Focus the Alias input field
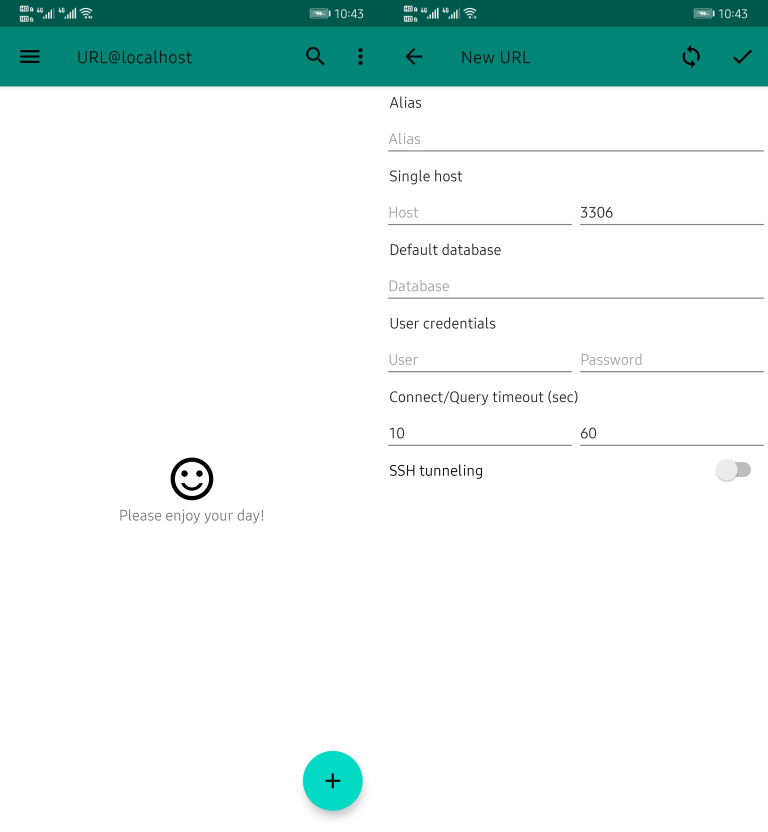Viewport: 768px width, 832px height. click(x=576, y=139)
